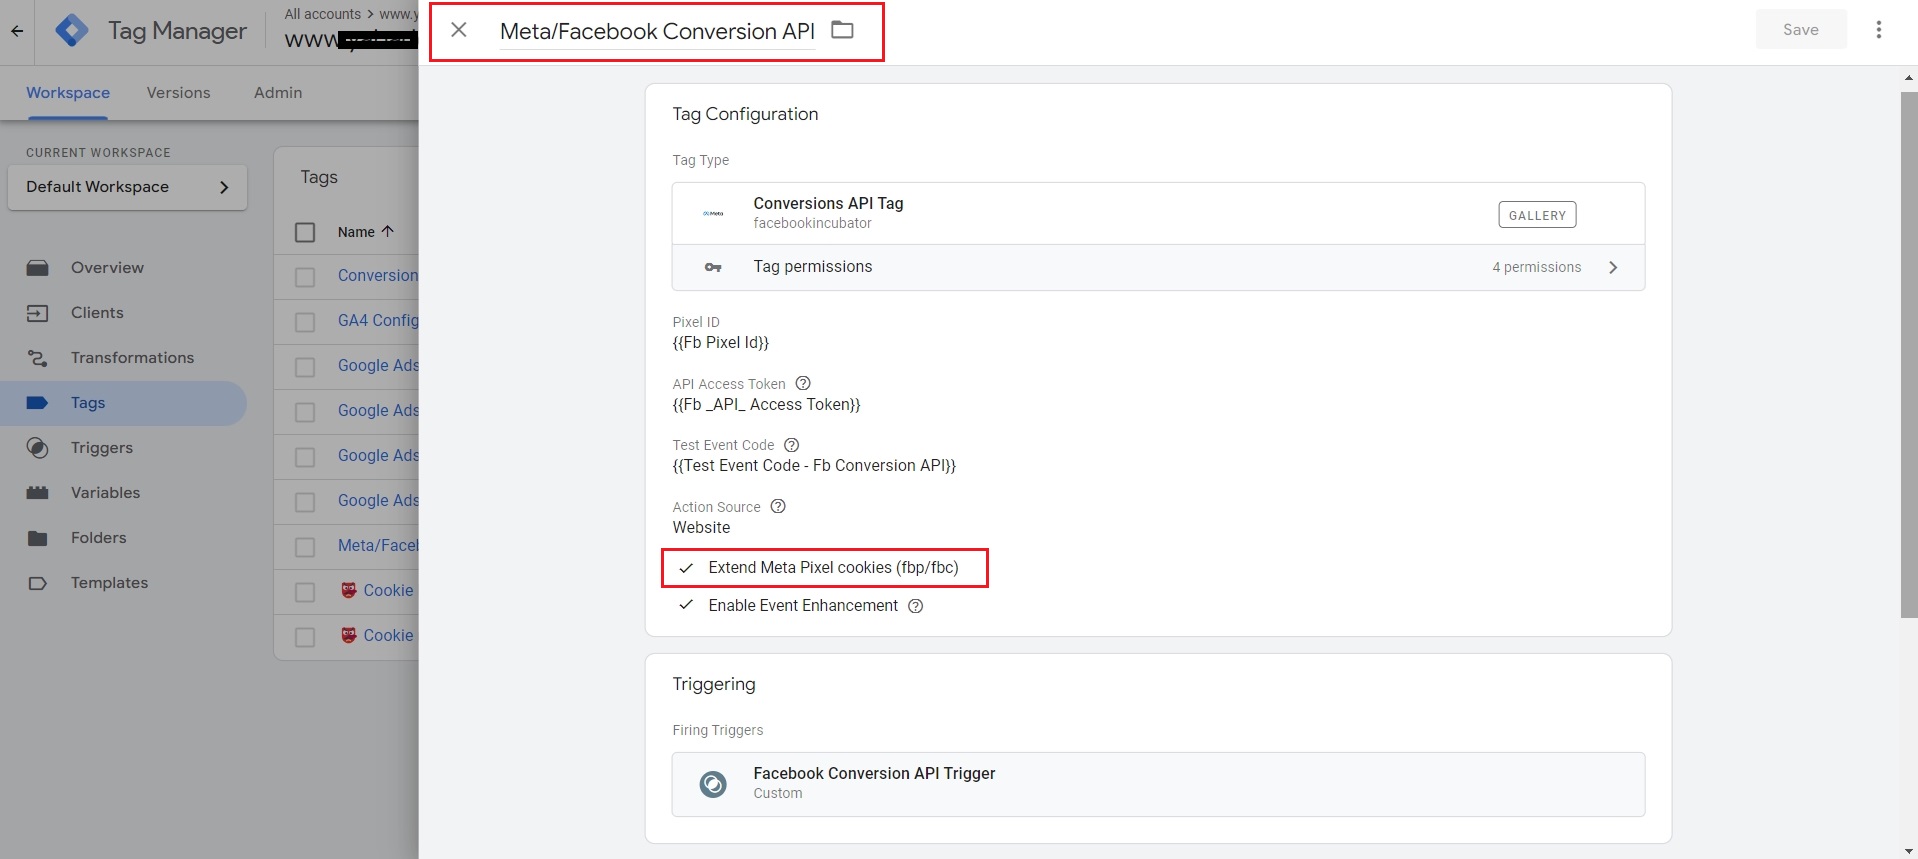Viewport: 1918px width, 859px height.
Task: Check the first Google Ads row checkbox
Action: 305,367
